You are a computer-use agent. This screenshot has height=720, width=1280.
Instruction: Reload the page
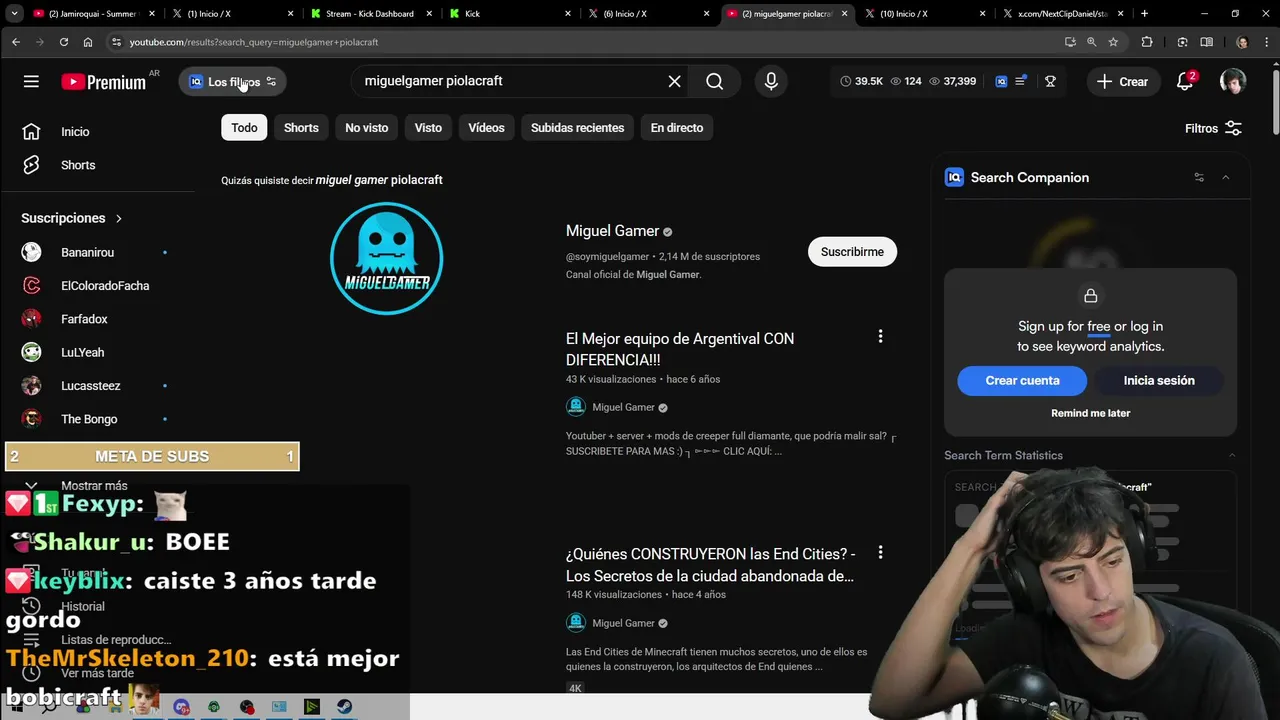tap(64, 42)
